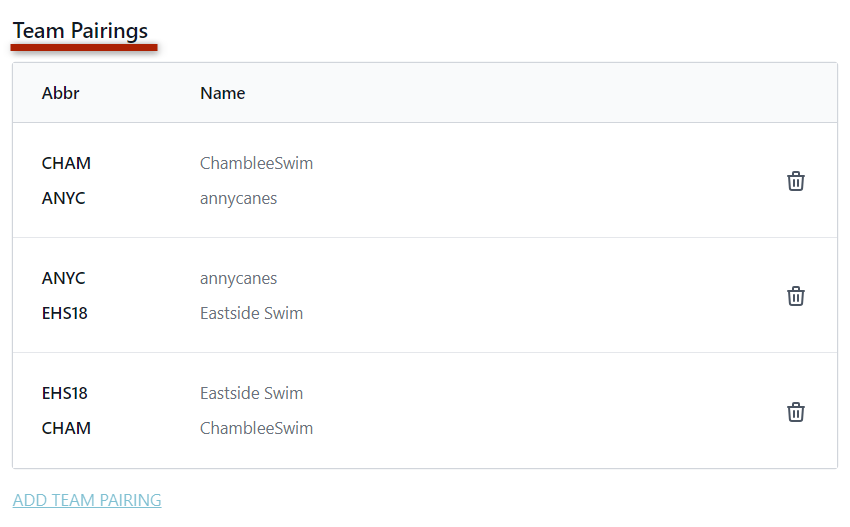Image resolution: width=850 pixels, height=527 pixels.
Task: Select annycanes name in the first pairing
Action: (238, 198)
